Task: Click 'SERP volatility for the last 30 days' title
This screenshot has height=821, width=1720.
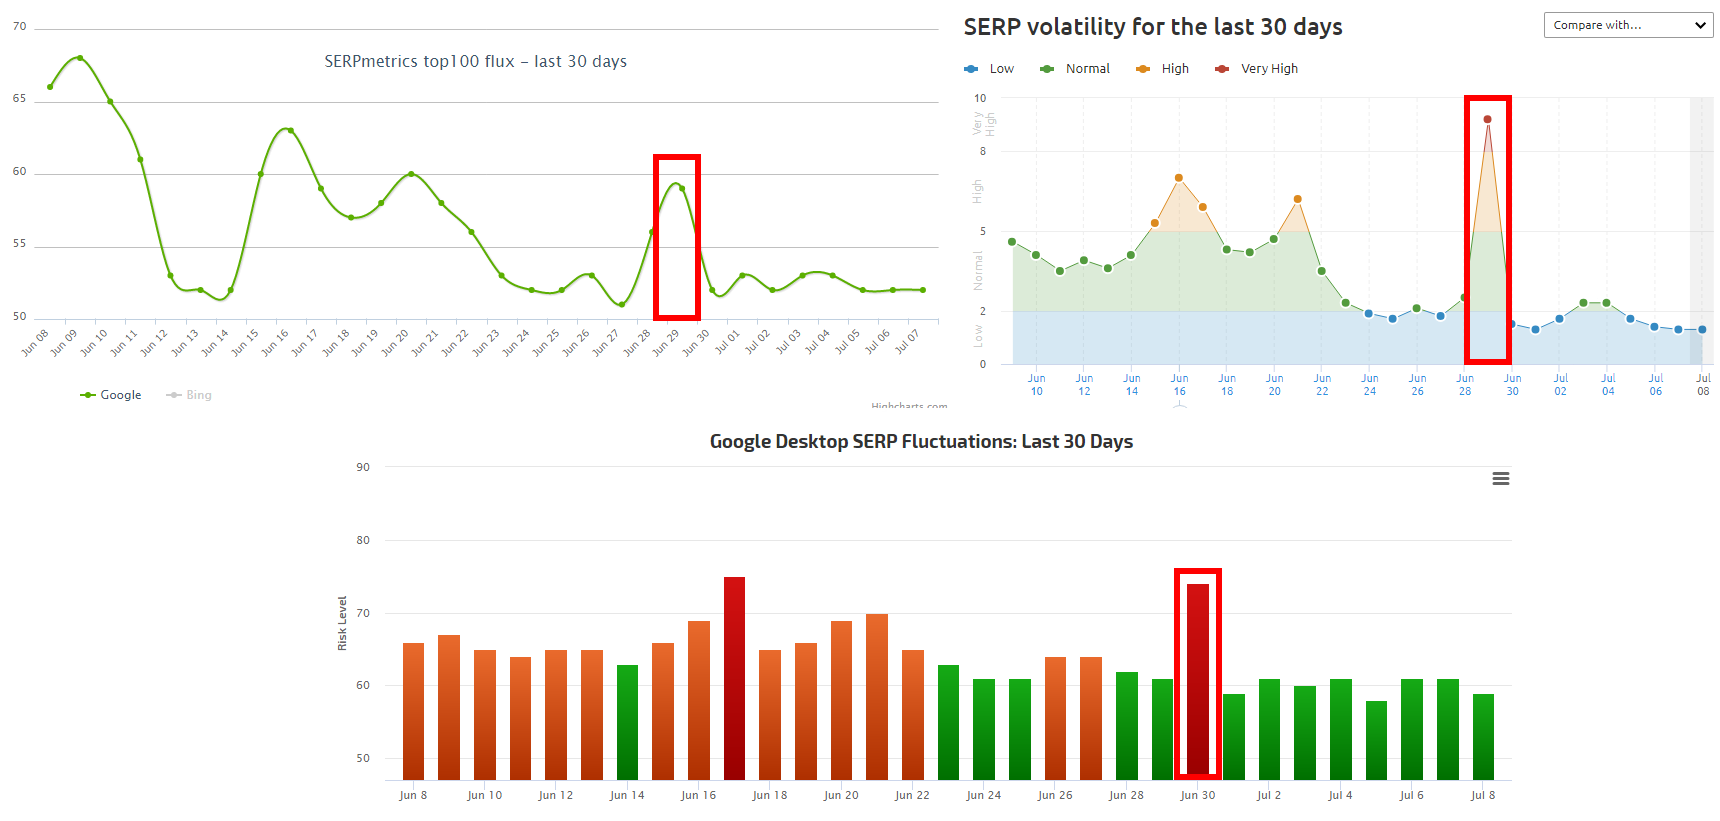Action: tap(1153, 27)
